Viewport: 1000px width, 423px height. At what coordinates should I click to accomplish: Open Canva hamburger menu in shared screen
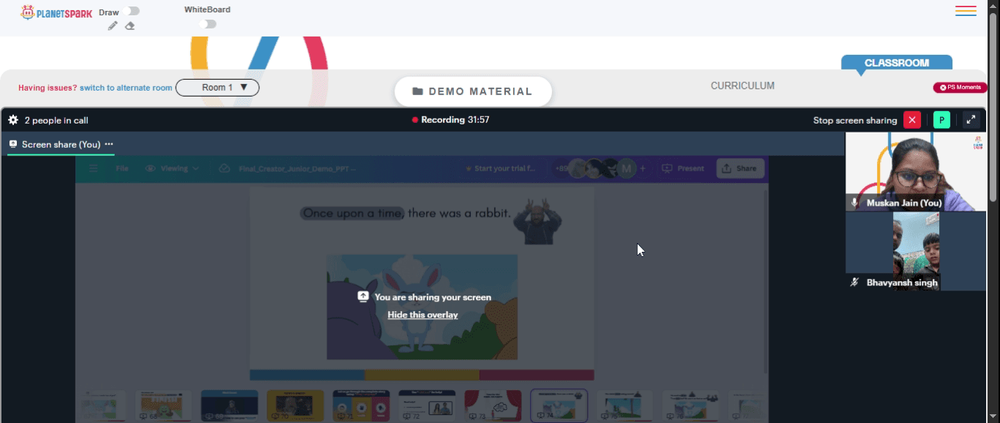pos(93,168)
